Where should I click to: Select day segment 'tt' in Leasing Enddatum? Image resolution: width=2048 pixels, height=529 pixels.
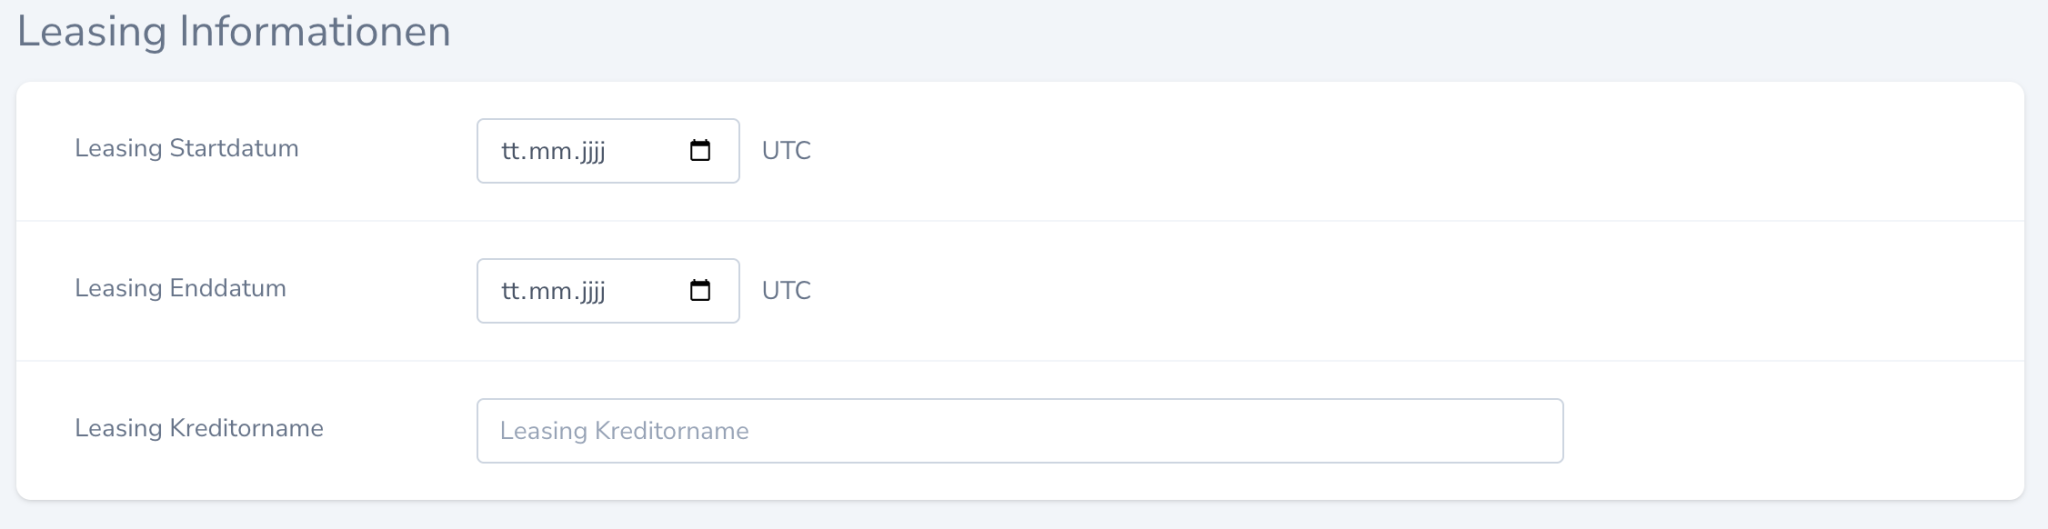tap(511, 291)
